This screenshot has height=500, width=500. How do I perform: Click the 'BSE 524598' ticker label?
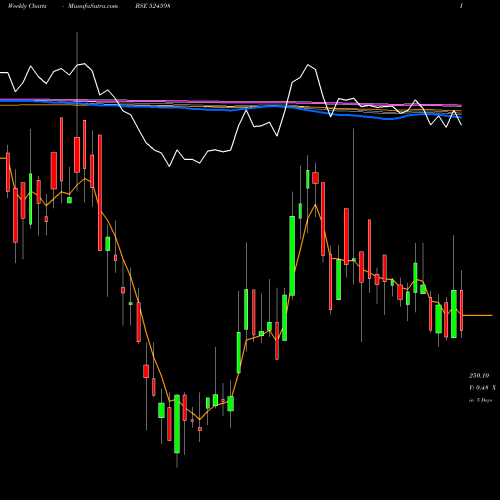point(153,6)
